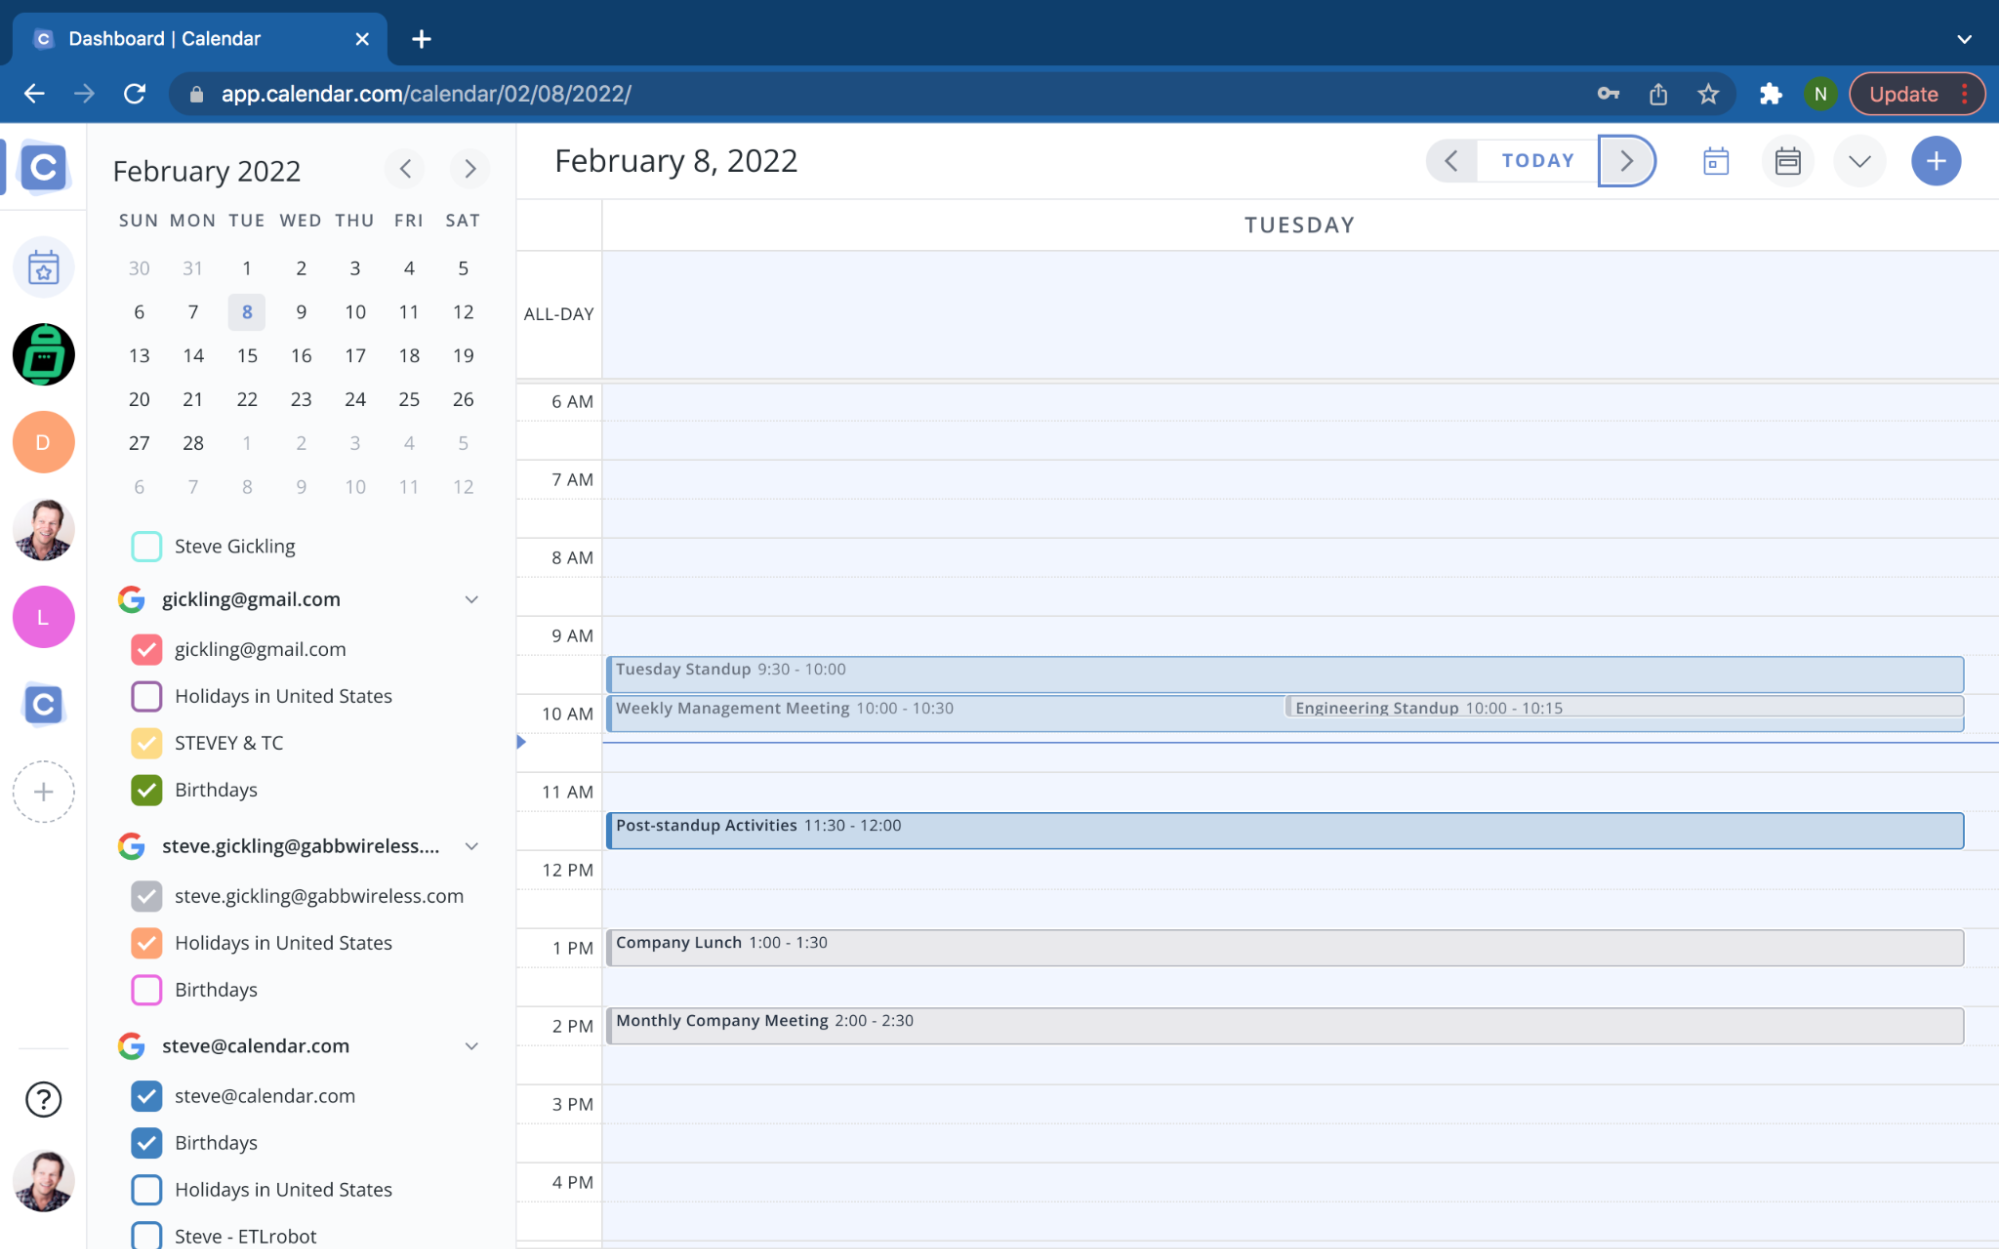Select the Birthdays color swatch
Viewport: 1999px width, 1250px height.
145,789
